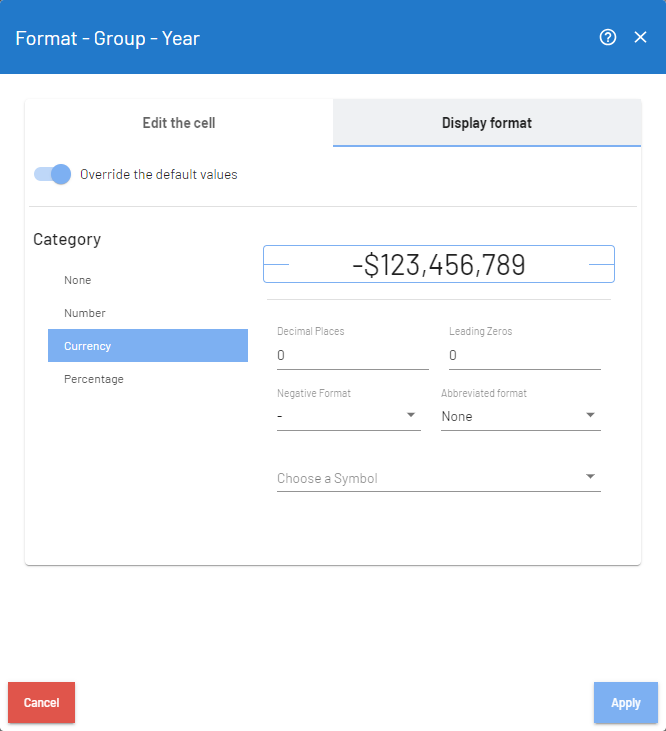Select the Display format tab
The width and height of the screenshot is (666, 731).
tap(486, 123)
